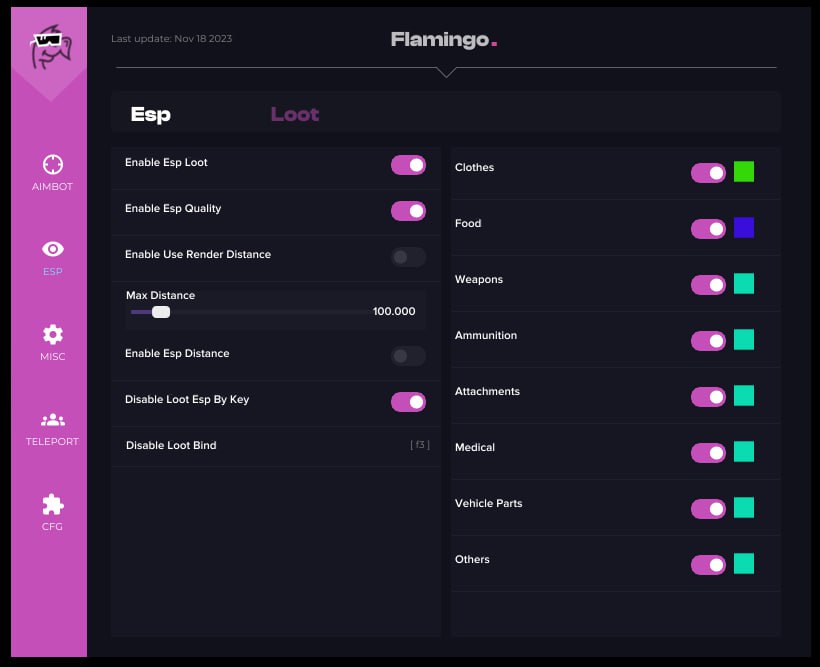The height and width of the screenshot is (667, 820).
Task: Toggle the Vehicle Parts loot switch
Action: (x=708, y=508)
